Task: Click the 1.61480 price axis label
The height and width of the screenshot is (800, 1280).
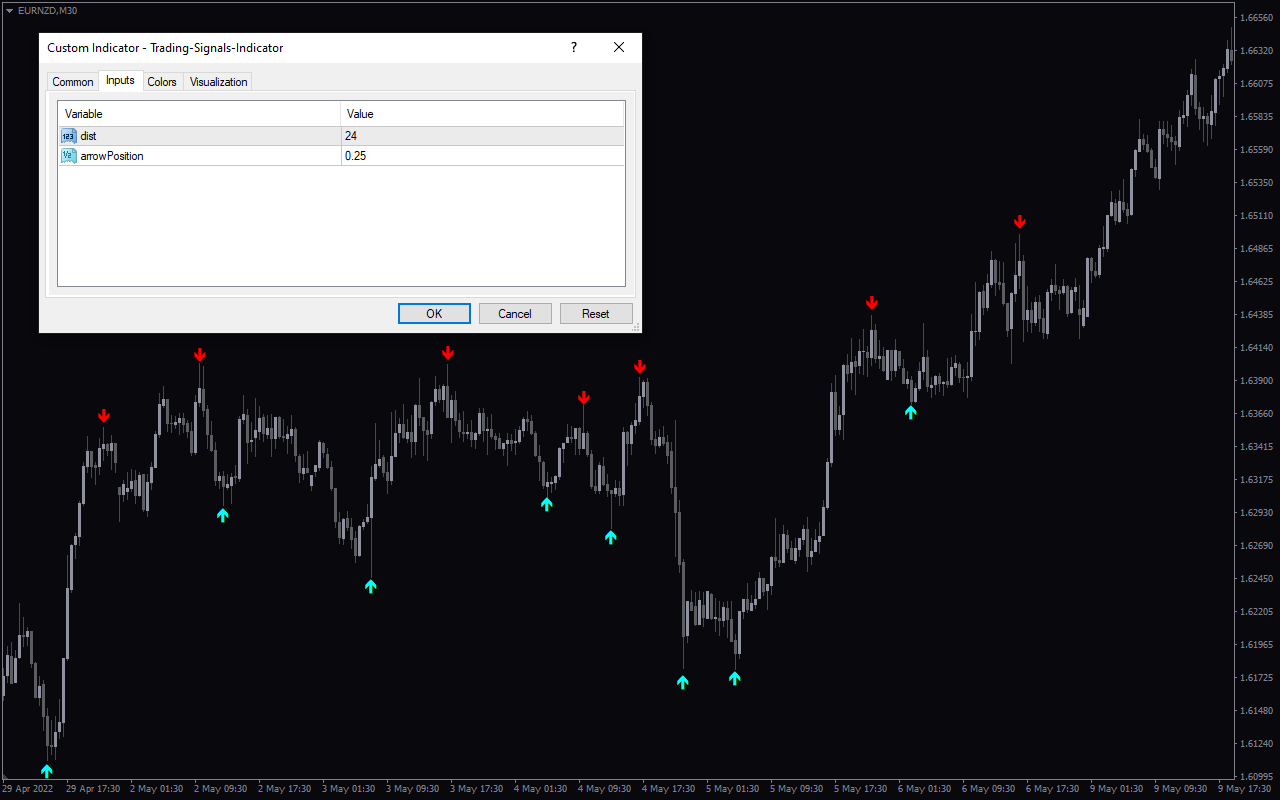Action: coord(1258,710)
